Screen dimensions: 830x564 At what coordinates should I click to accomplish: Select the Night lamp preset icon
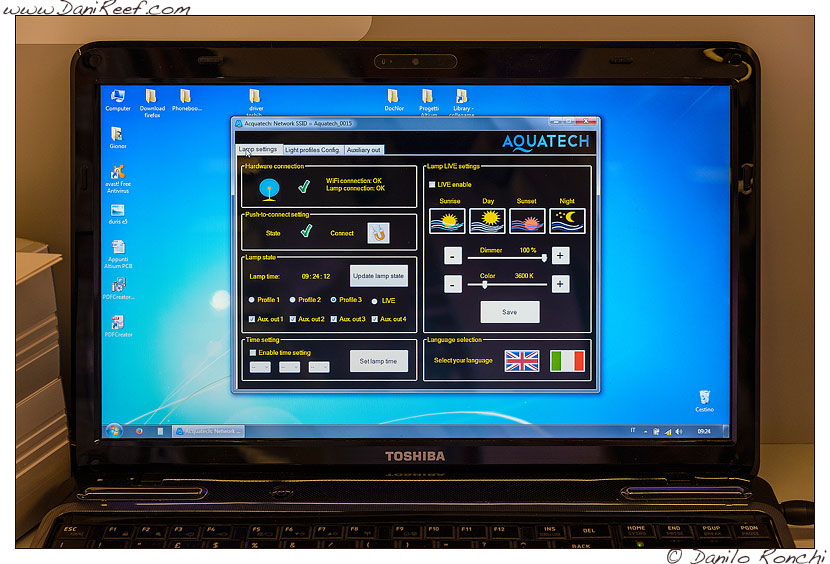(567, 221)
